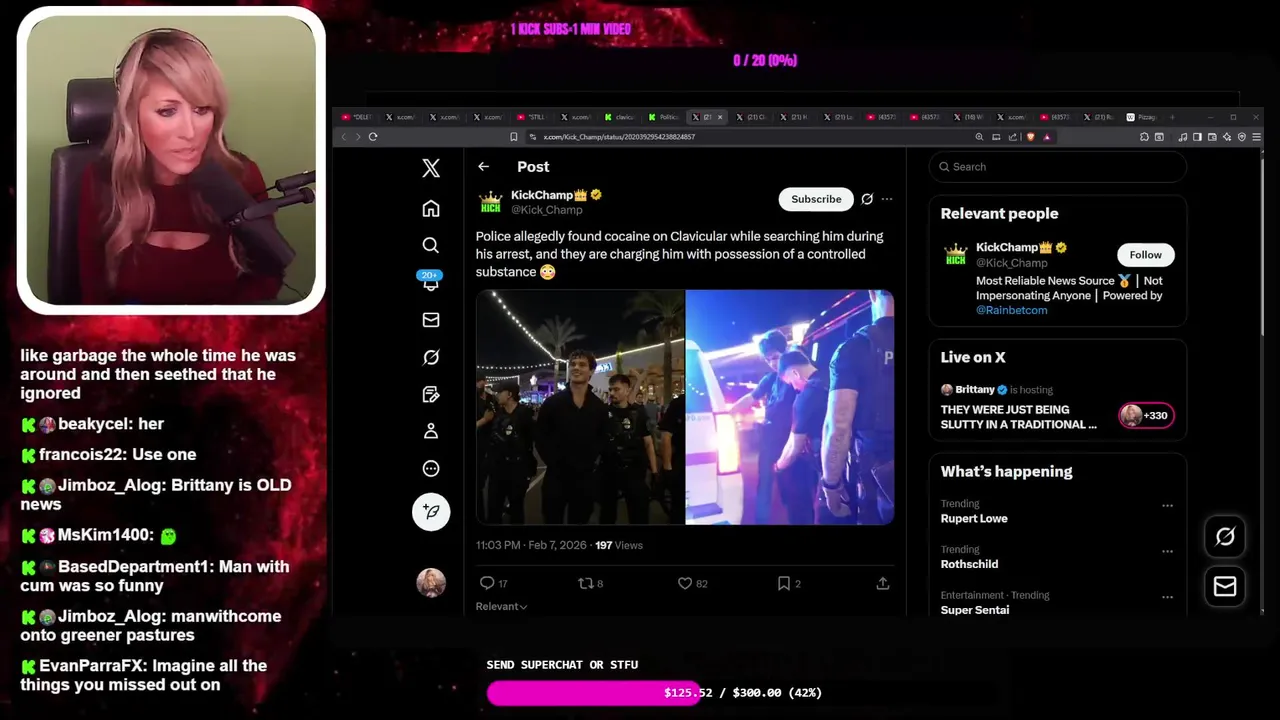Share the post via upload icon

point(883,583)
